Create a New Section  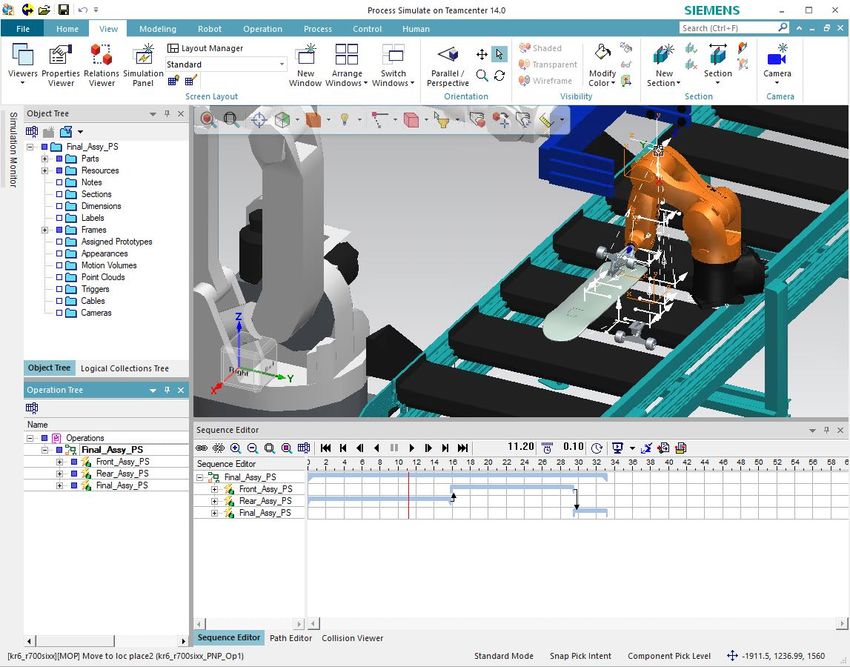pos(663,65)
